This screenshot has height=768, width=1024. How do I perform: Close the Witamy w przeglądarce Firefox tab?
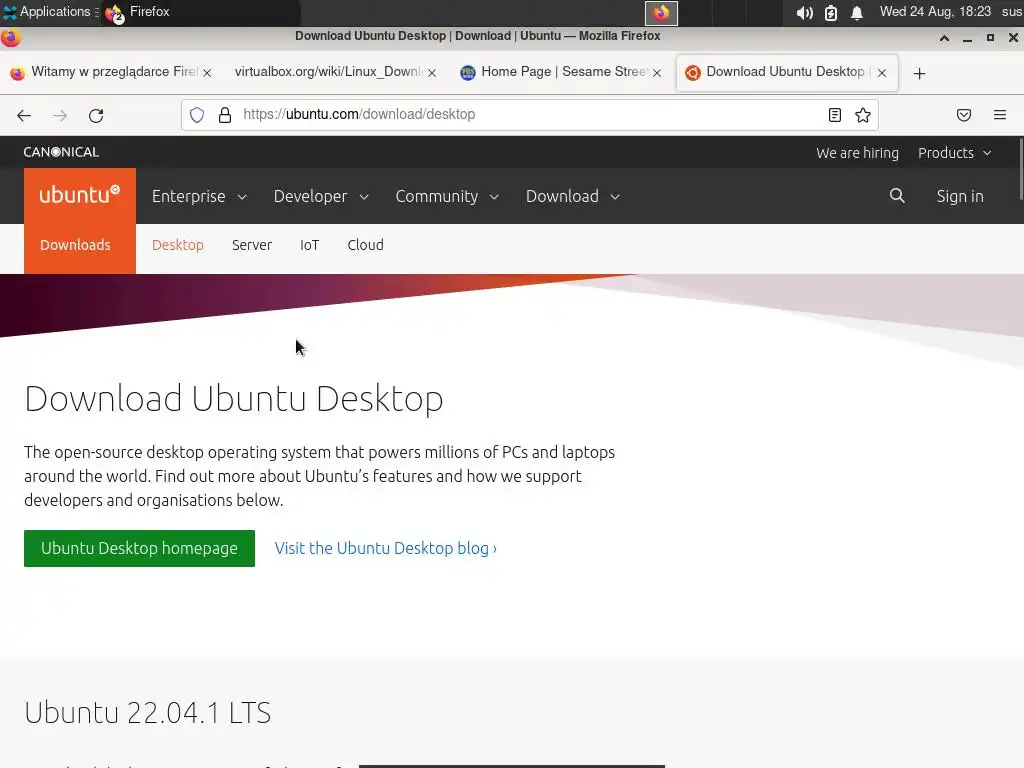(207, 73)
